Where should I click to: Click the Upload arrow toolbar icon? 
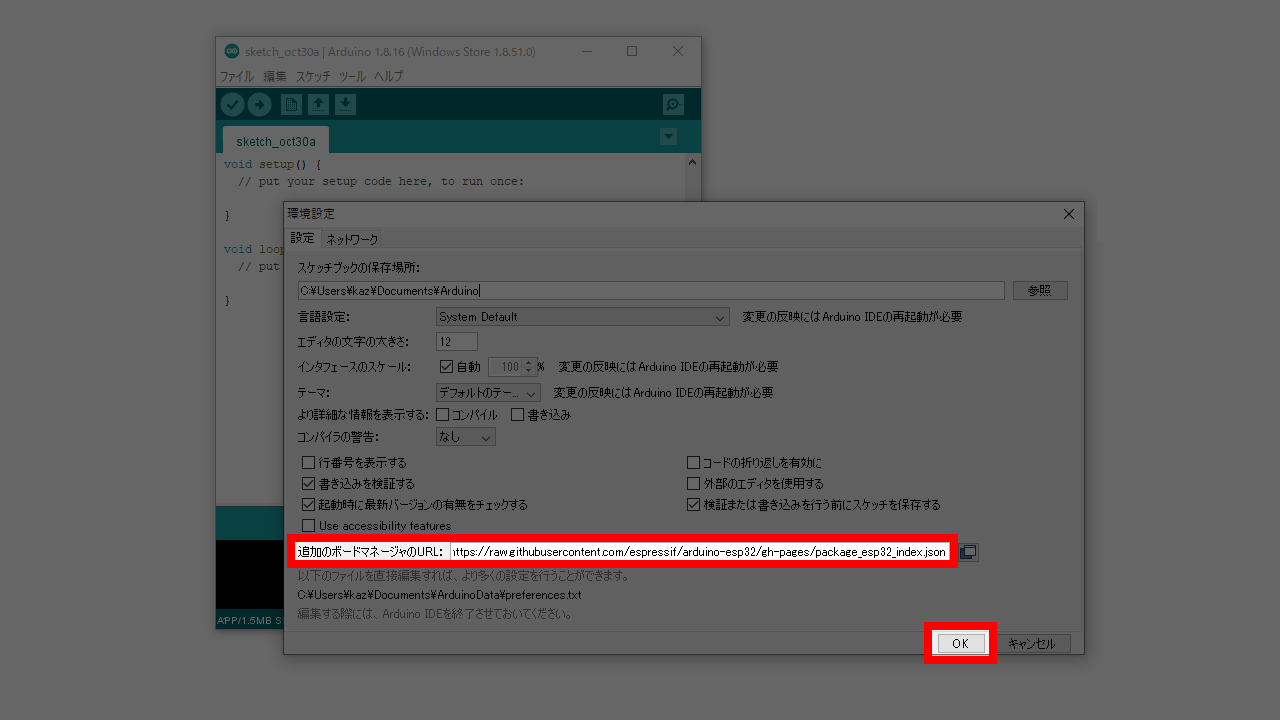pos(259,104)
